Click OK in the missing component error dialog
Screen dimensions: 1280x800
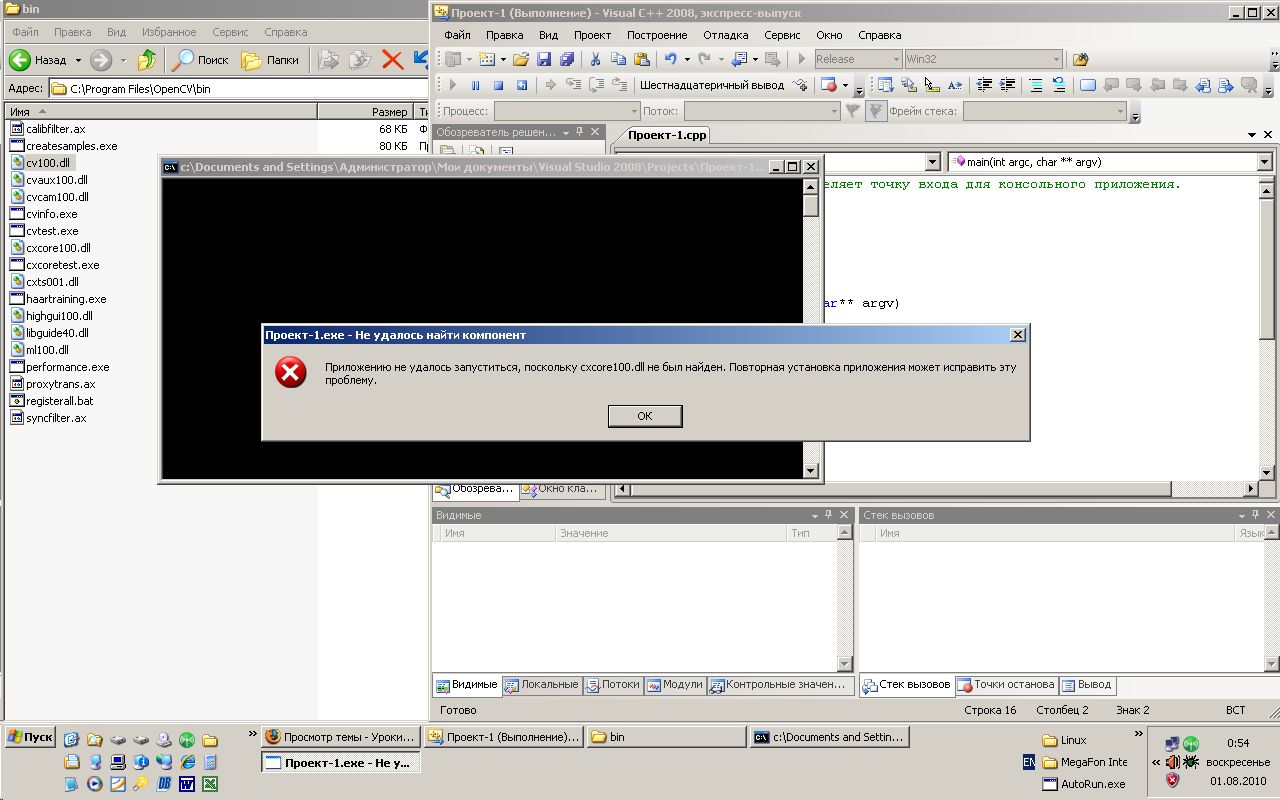pyautogui.click(x=645, y=416)
